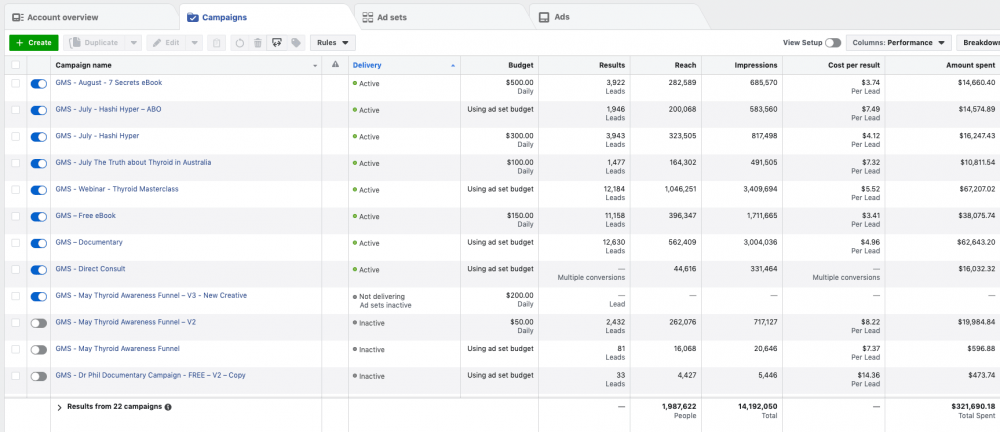This screenshot has width=1000, height=432.
Task: Click the undo/revert circular arrow icon
Action: [x=239, y=43]
